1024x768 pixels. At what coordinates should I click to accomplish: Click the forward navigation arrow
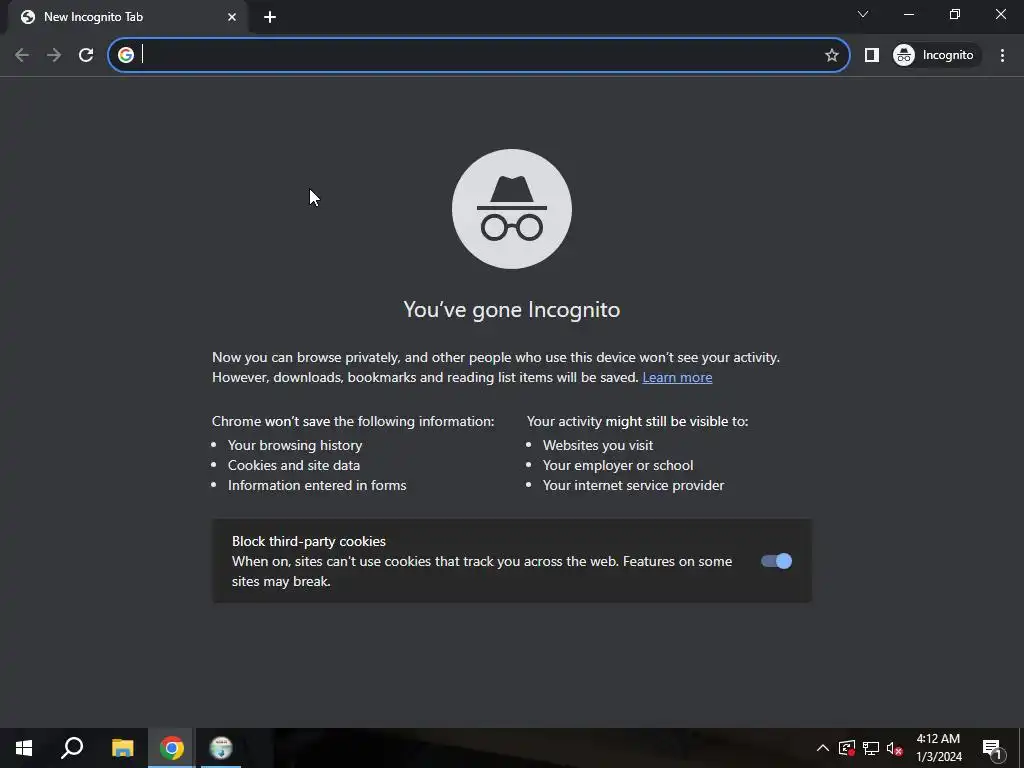54,55
